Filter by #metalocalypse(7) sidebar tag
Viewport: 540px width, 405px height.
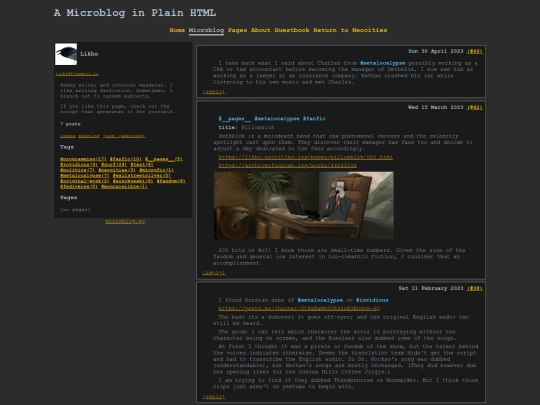click(x=85, y=176)
